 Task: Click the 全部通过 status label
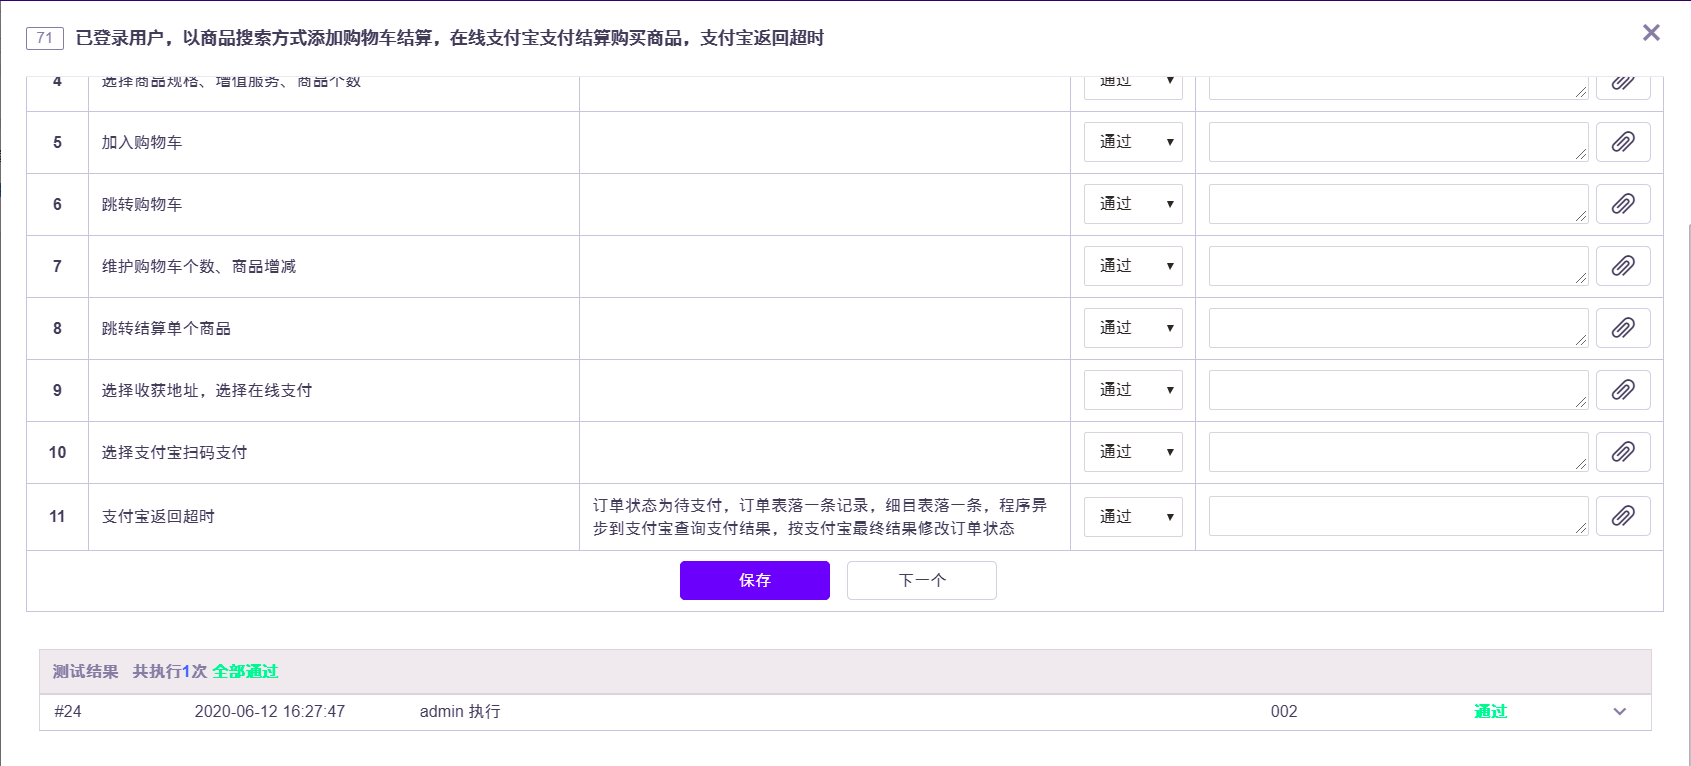click(245, 672)
